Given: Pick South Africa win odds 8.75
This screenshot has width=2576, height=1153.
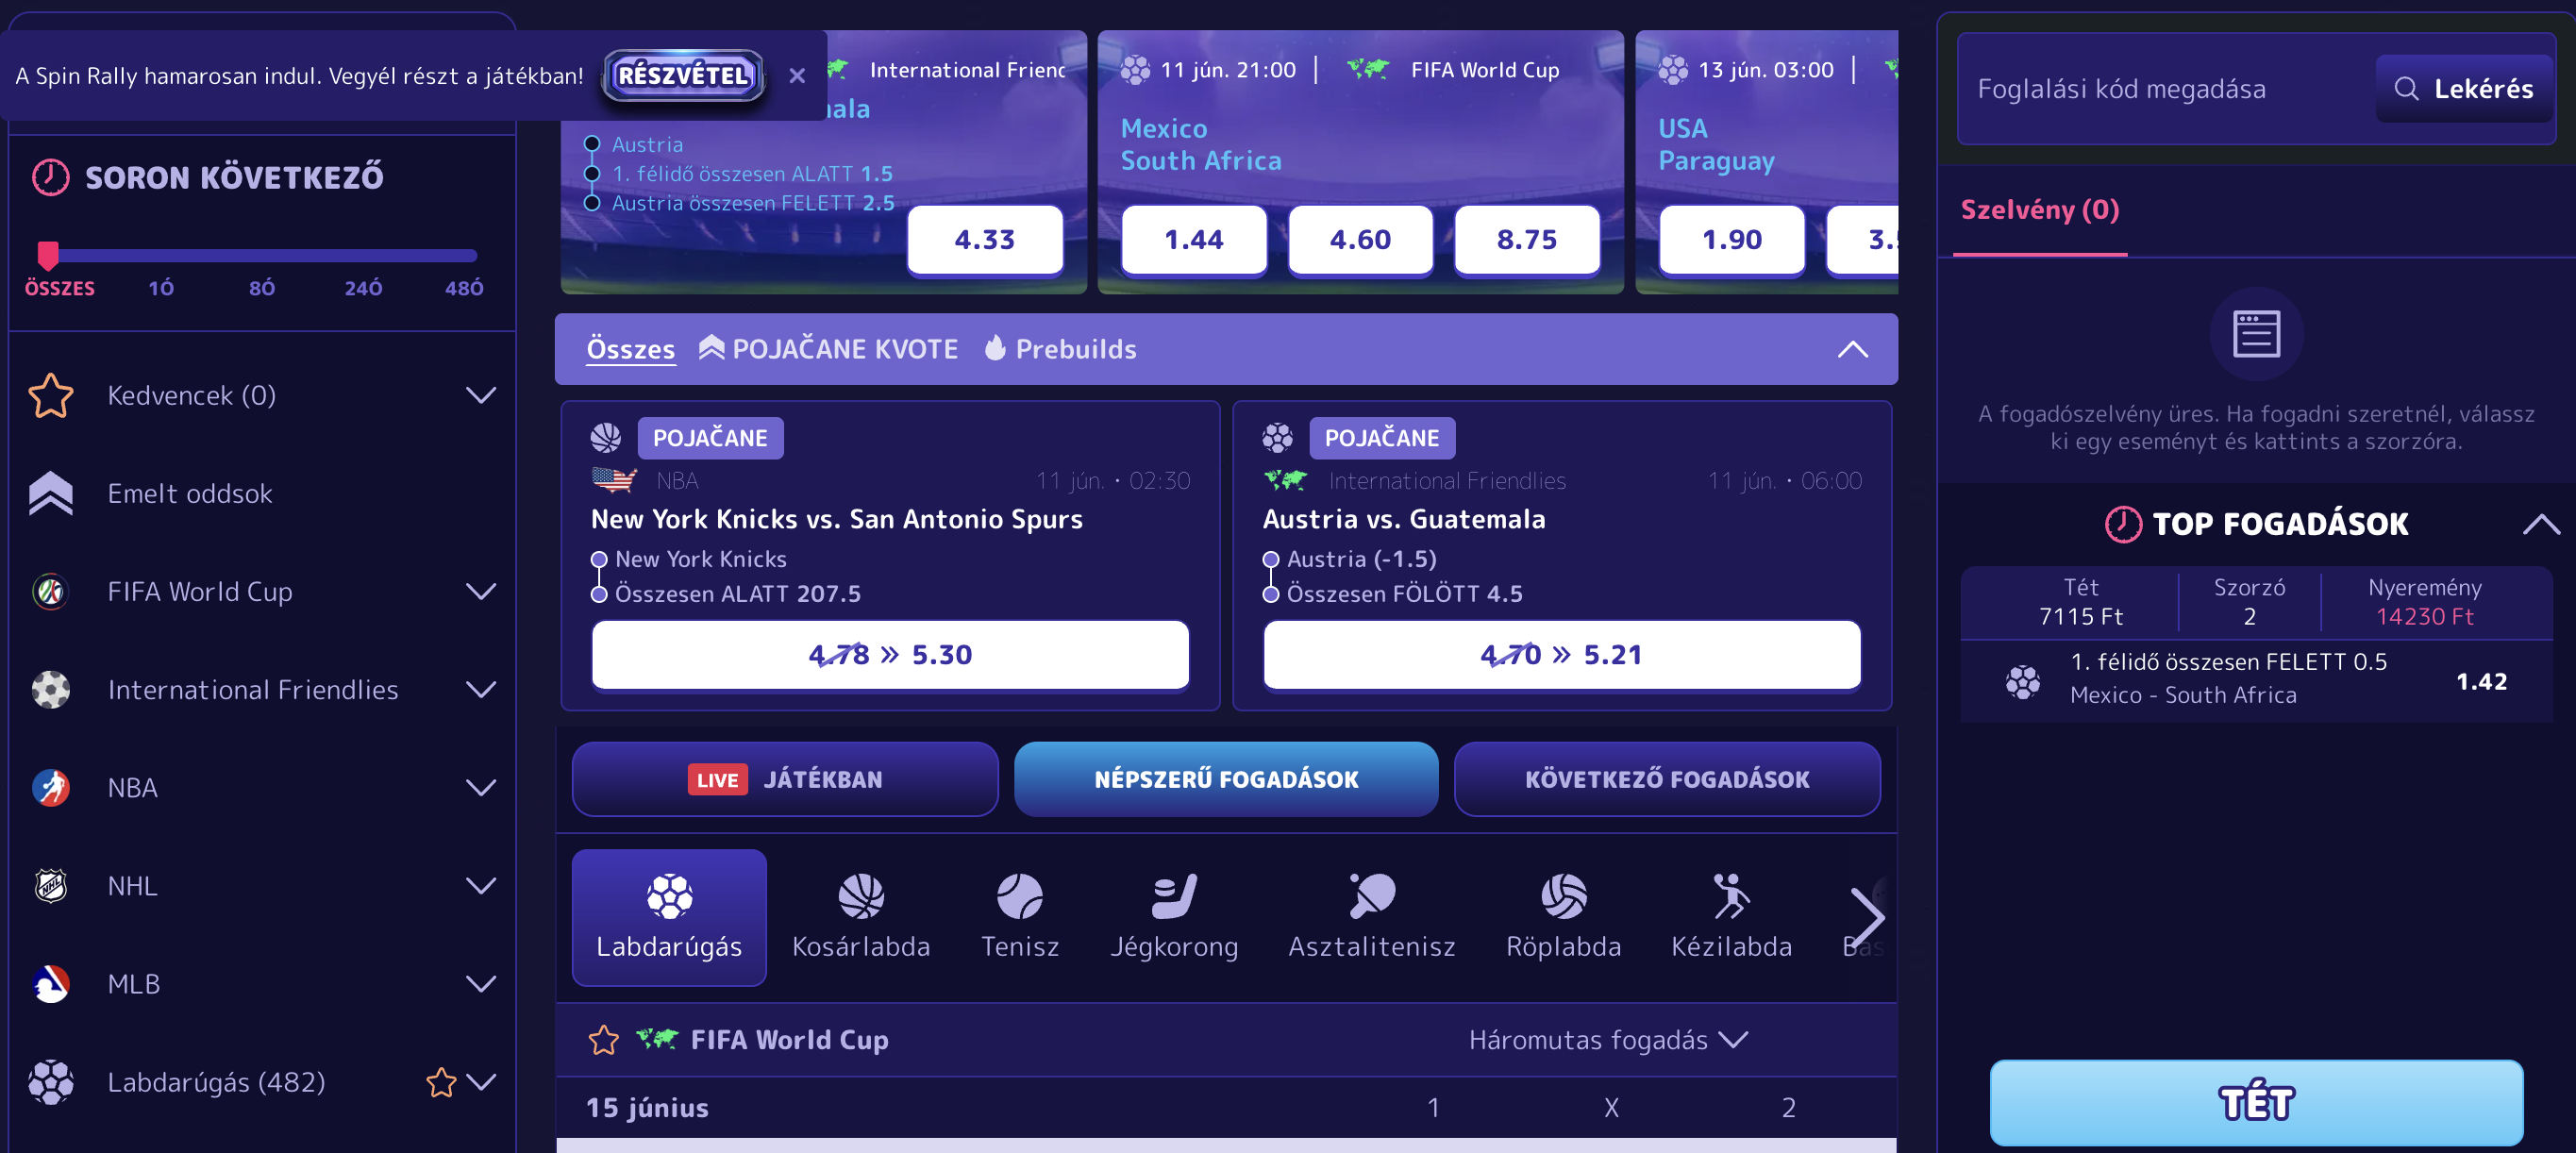Looking at the screenshot, I should [1527, 240].
